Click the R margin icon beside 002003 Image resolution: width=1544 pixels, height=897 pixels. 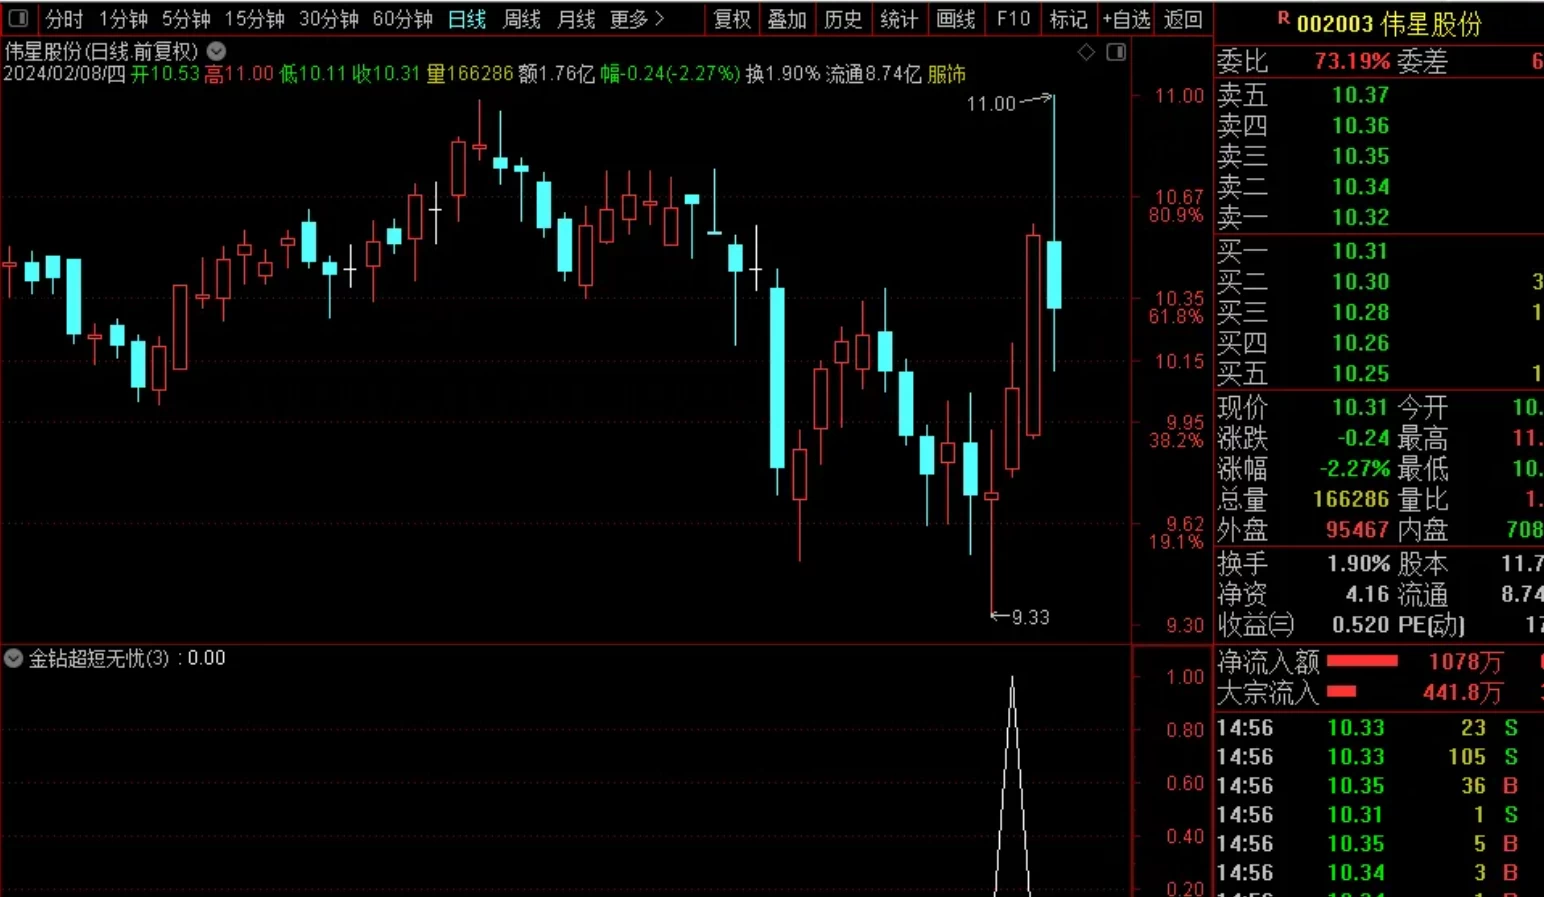pos(1283,18)
